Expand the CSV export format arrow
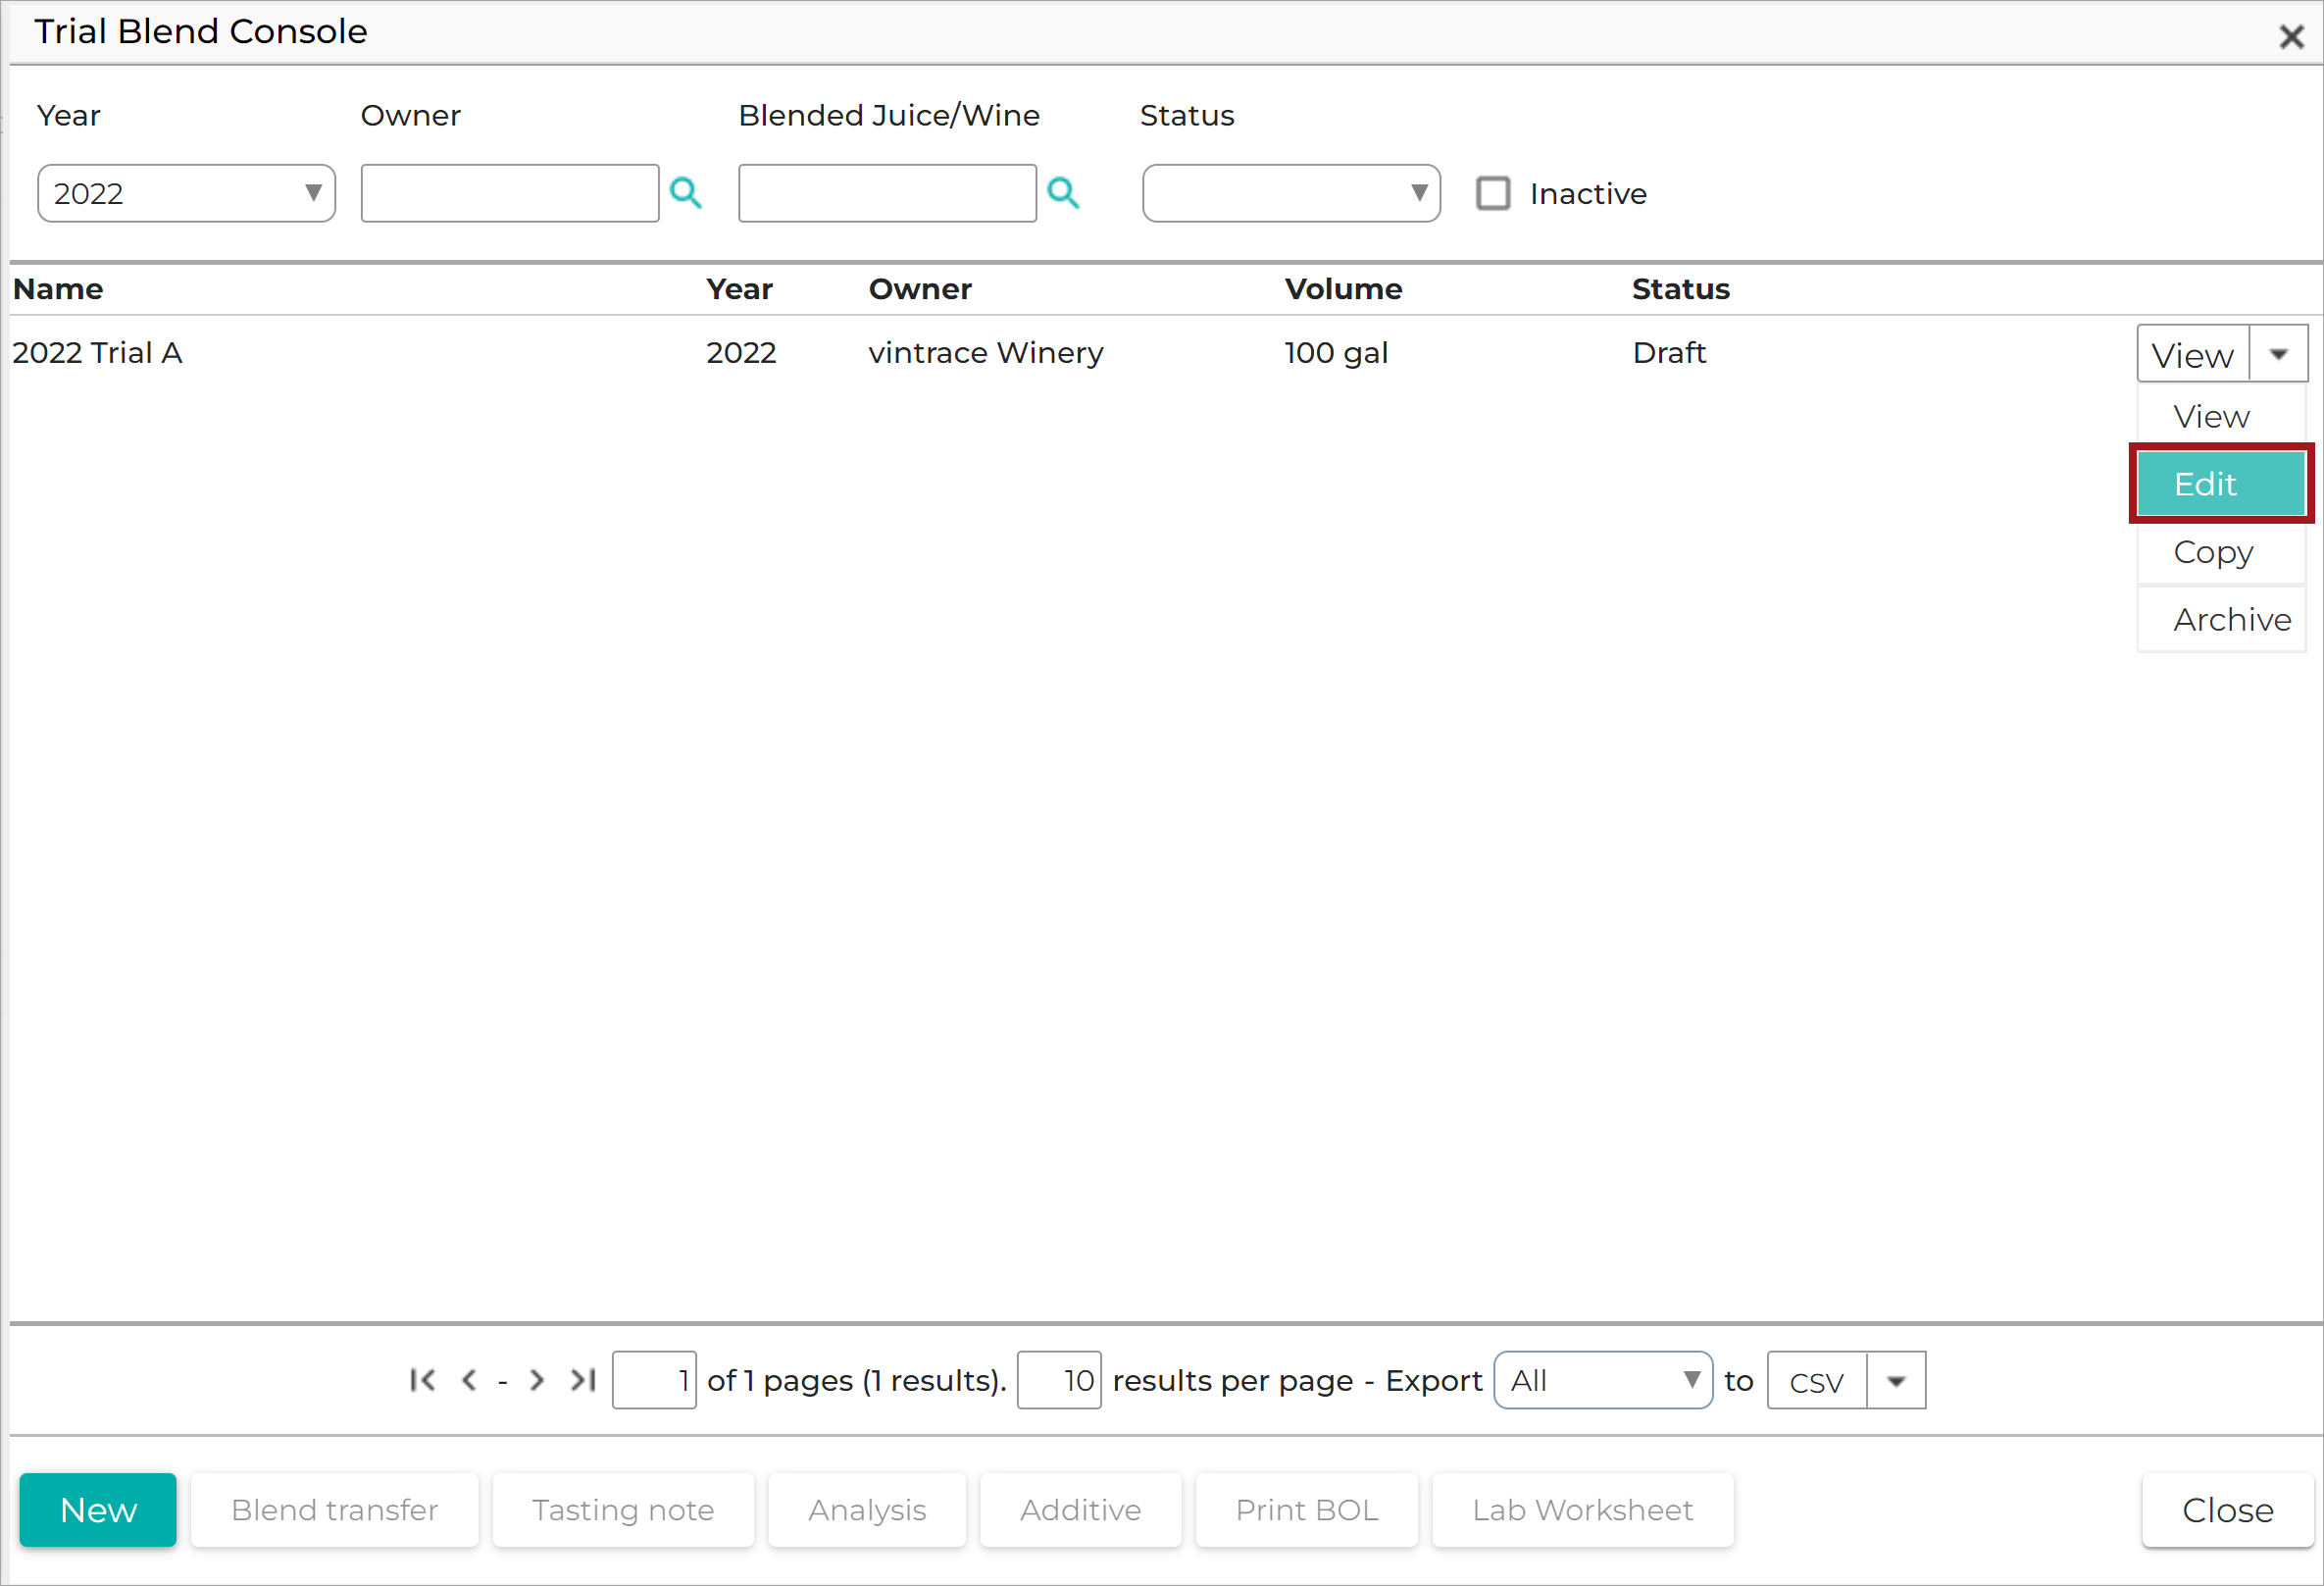The width and height of the screenshot is (2324, 1586). [1896, 1381]
